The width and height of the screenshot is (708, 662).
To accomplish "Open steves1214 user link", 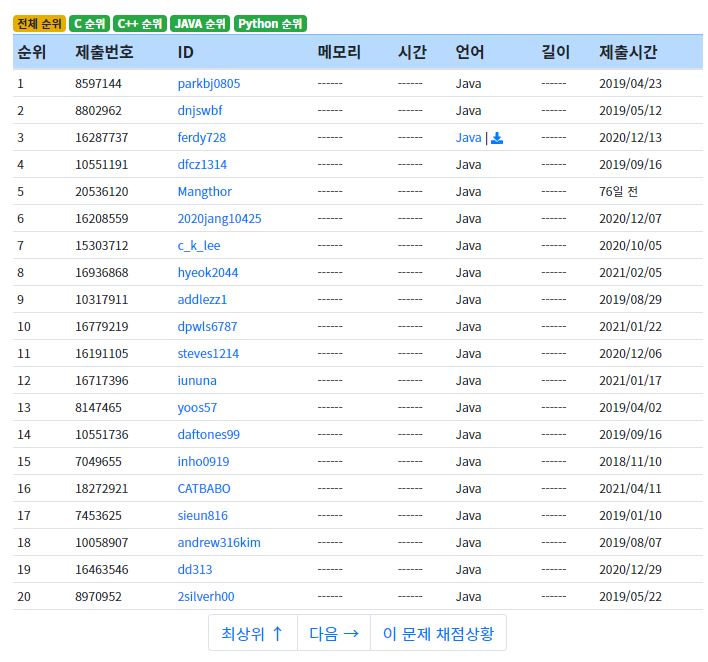I will pyautogui.click(x=208, y=354).
